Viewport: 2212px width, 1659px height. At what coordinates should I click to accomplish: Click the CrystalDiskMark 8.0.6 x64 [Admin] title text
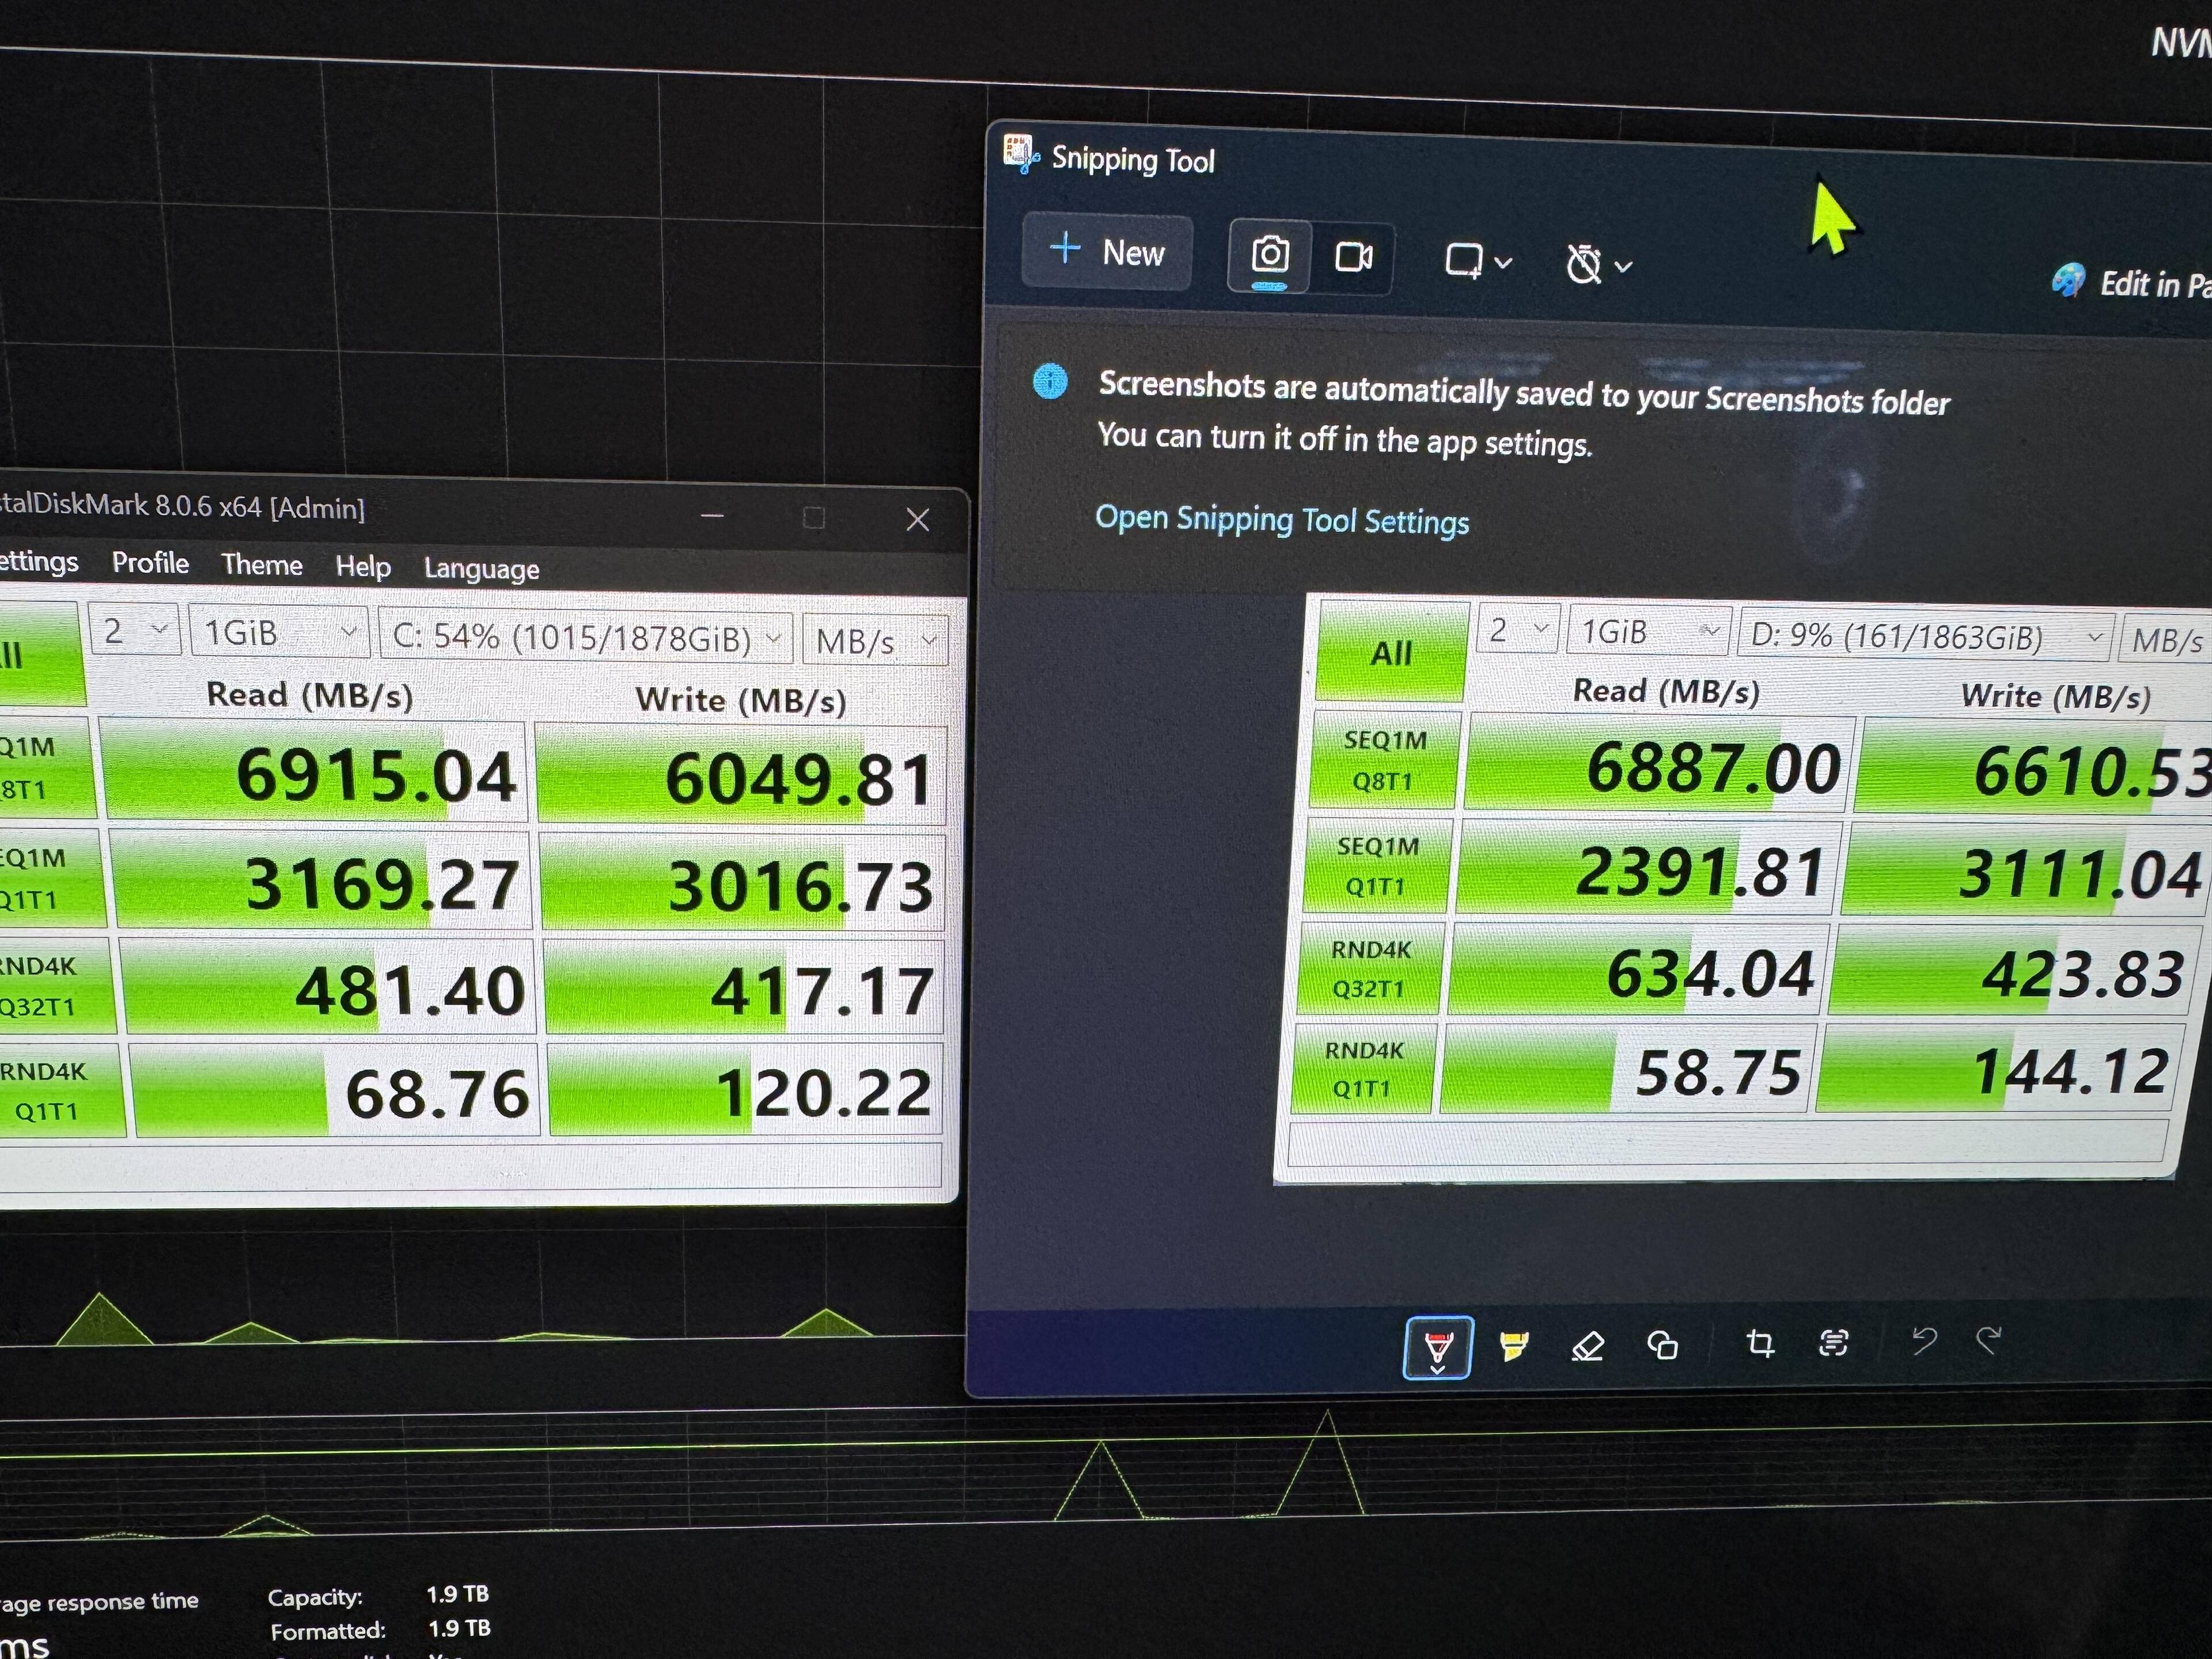coord(182,506)
